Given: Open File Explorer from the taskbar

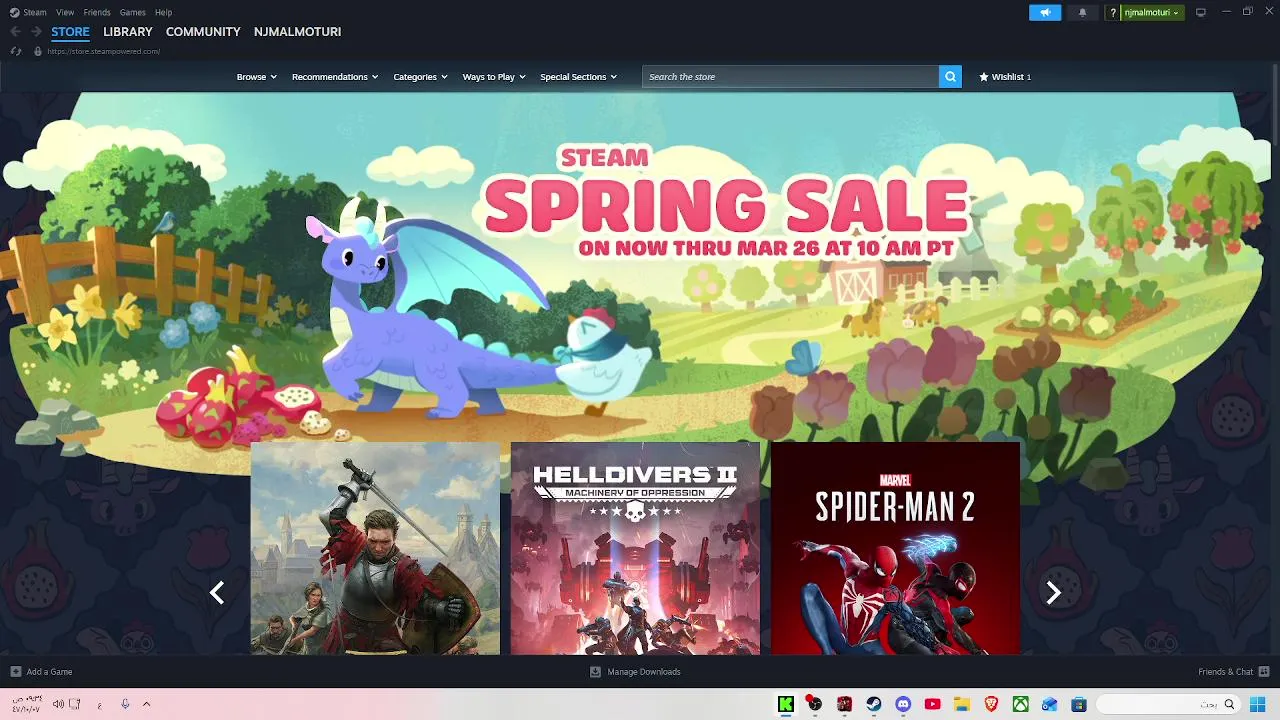Looking at the screenshot, I should [961, 704].
